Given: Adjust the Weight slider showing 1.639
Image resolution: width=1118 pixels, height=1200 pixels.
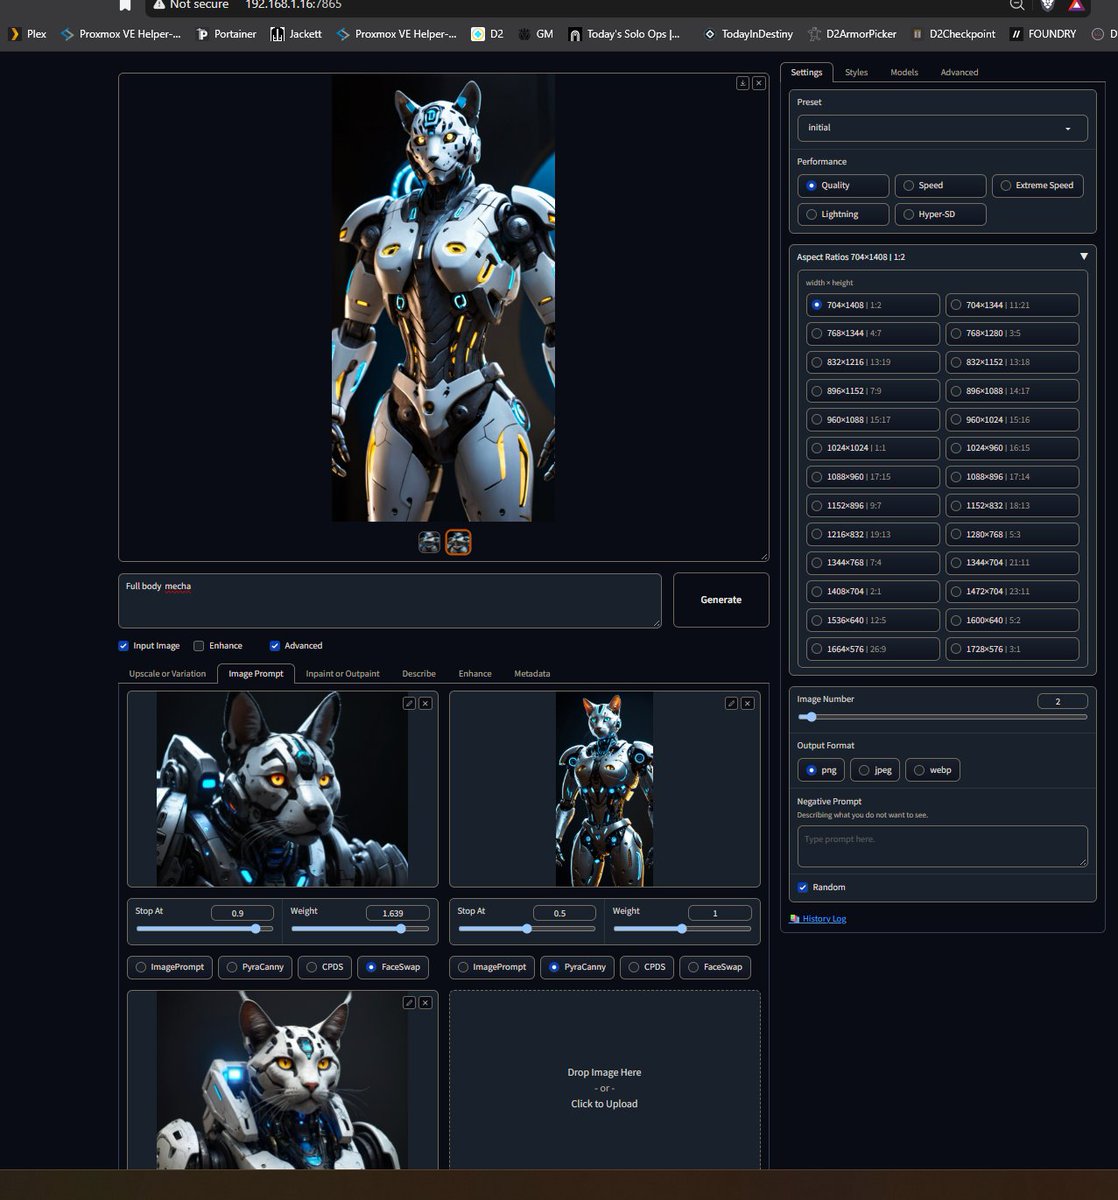Looking at the screenshot, I should [360, 929].
